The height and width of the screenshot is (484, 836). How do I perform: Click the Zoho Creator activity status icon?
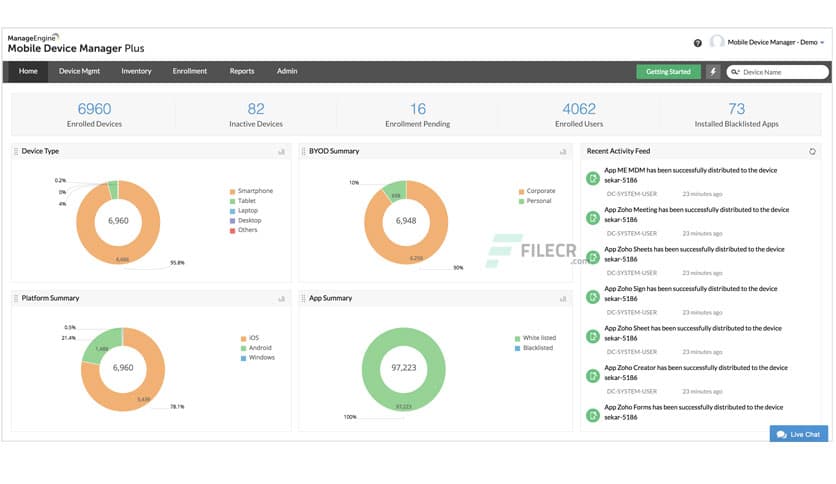pyautogui.click(x=593, y=376)
